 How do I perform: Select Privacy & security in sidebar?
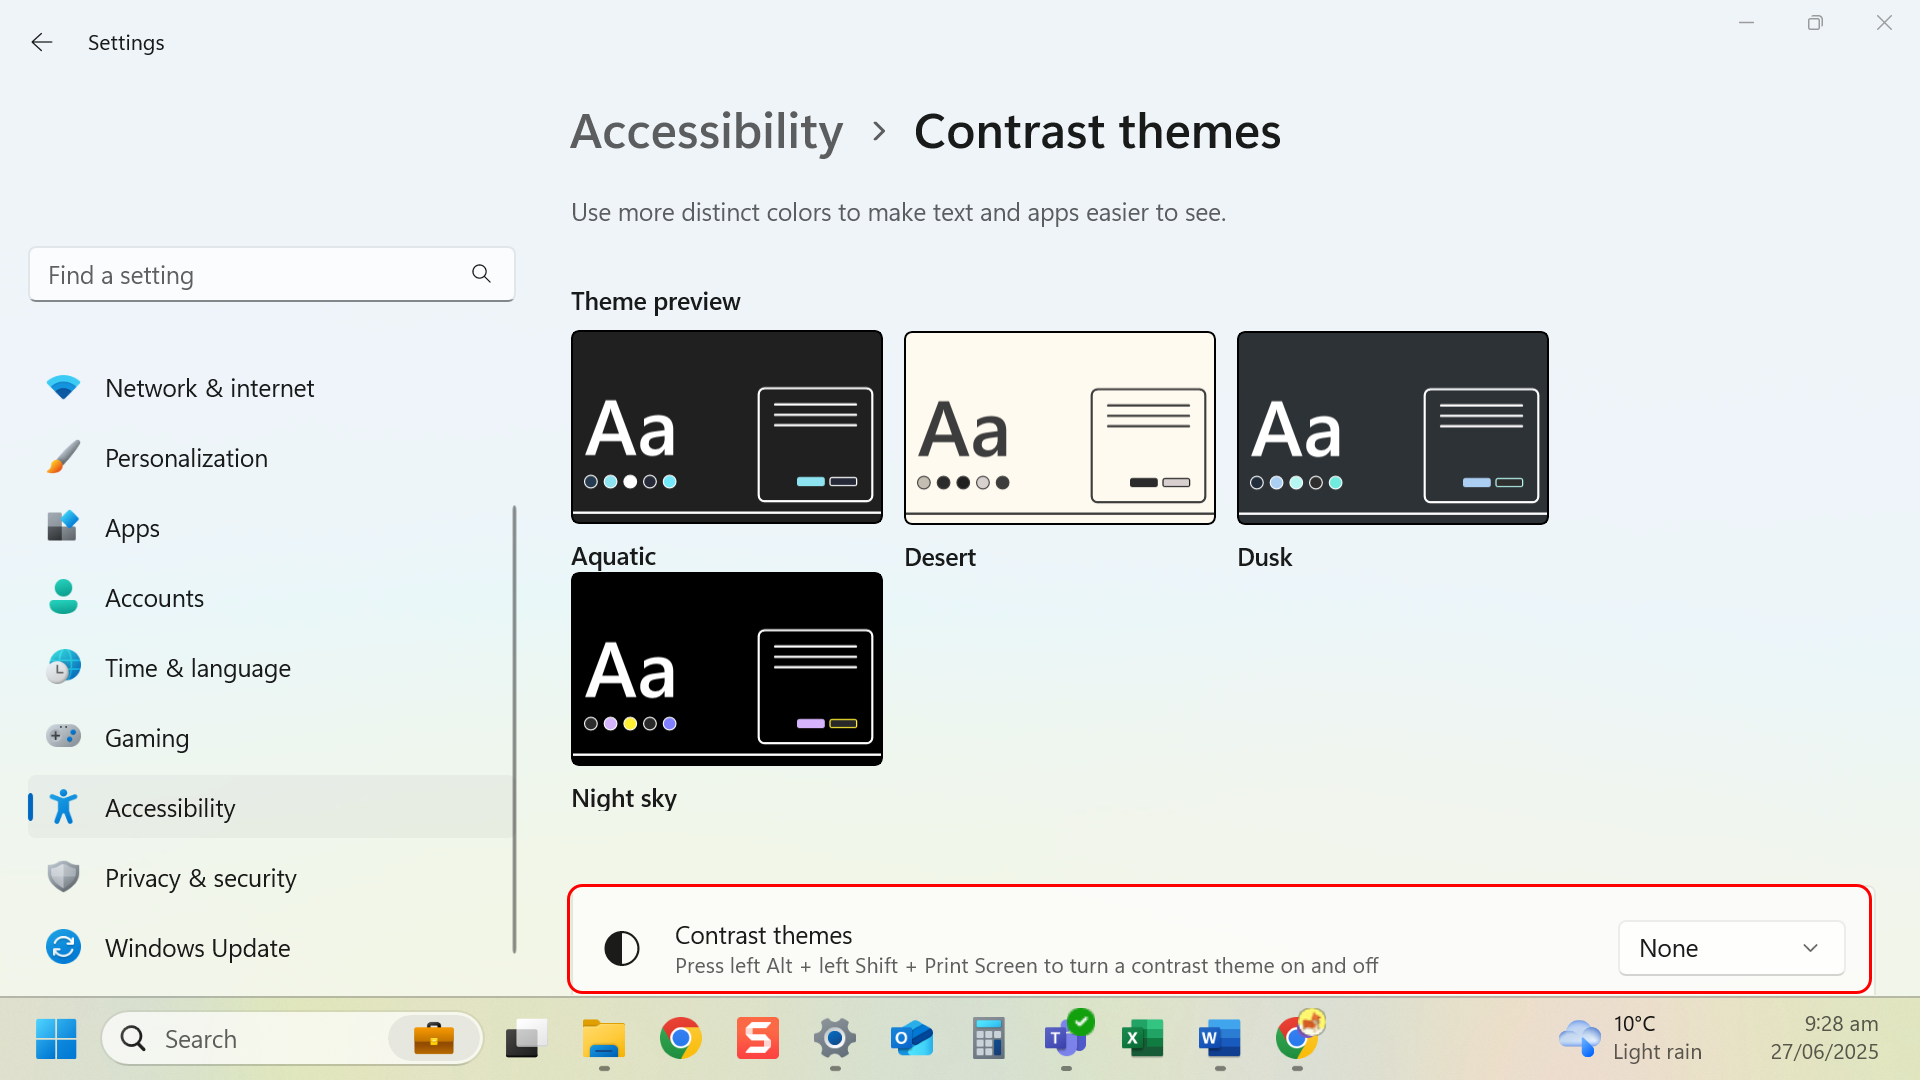click(x=271, y=878)
